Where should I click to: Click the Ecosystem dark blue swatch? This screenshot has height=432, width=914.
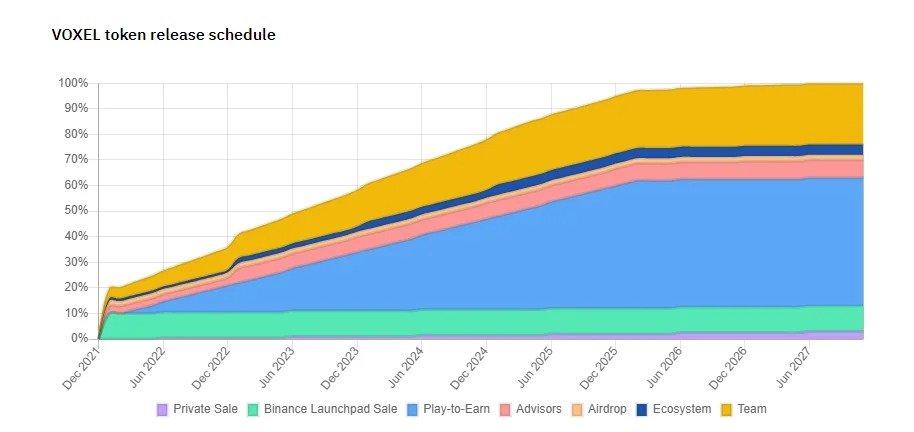click(642, 410)
